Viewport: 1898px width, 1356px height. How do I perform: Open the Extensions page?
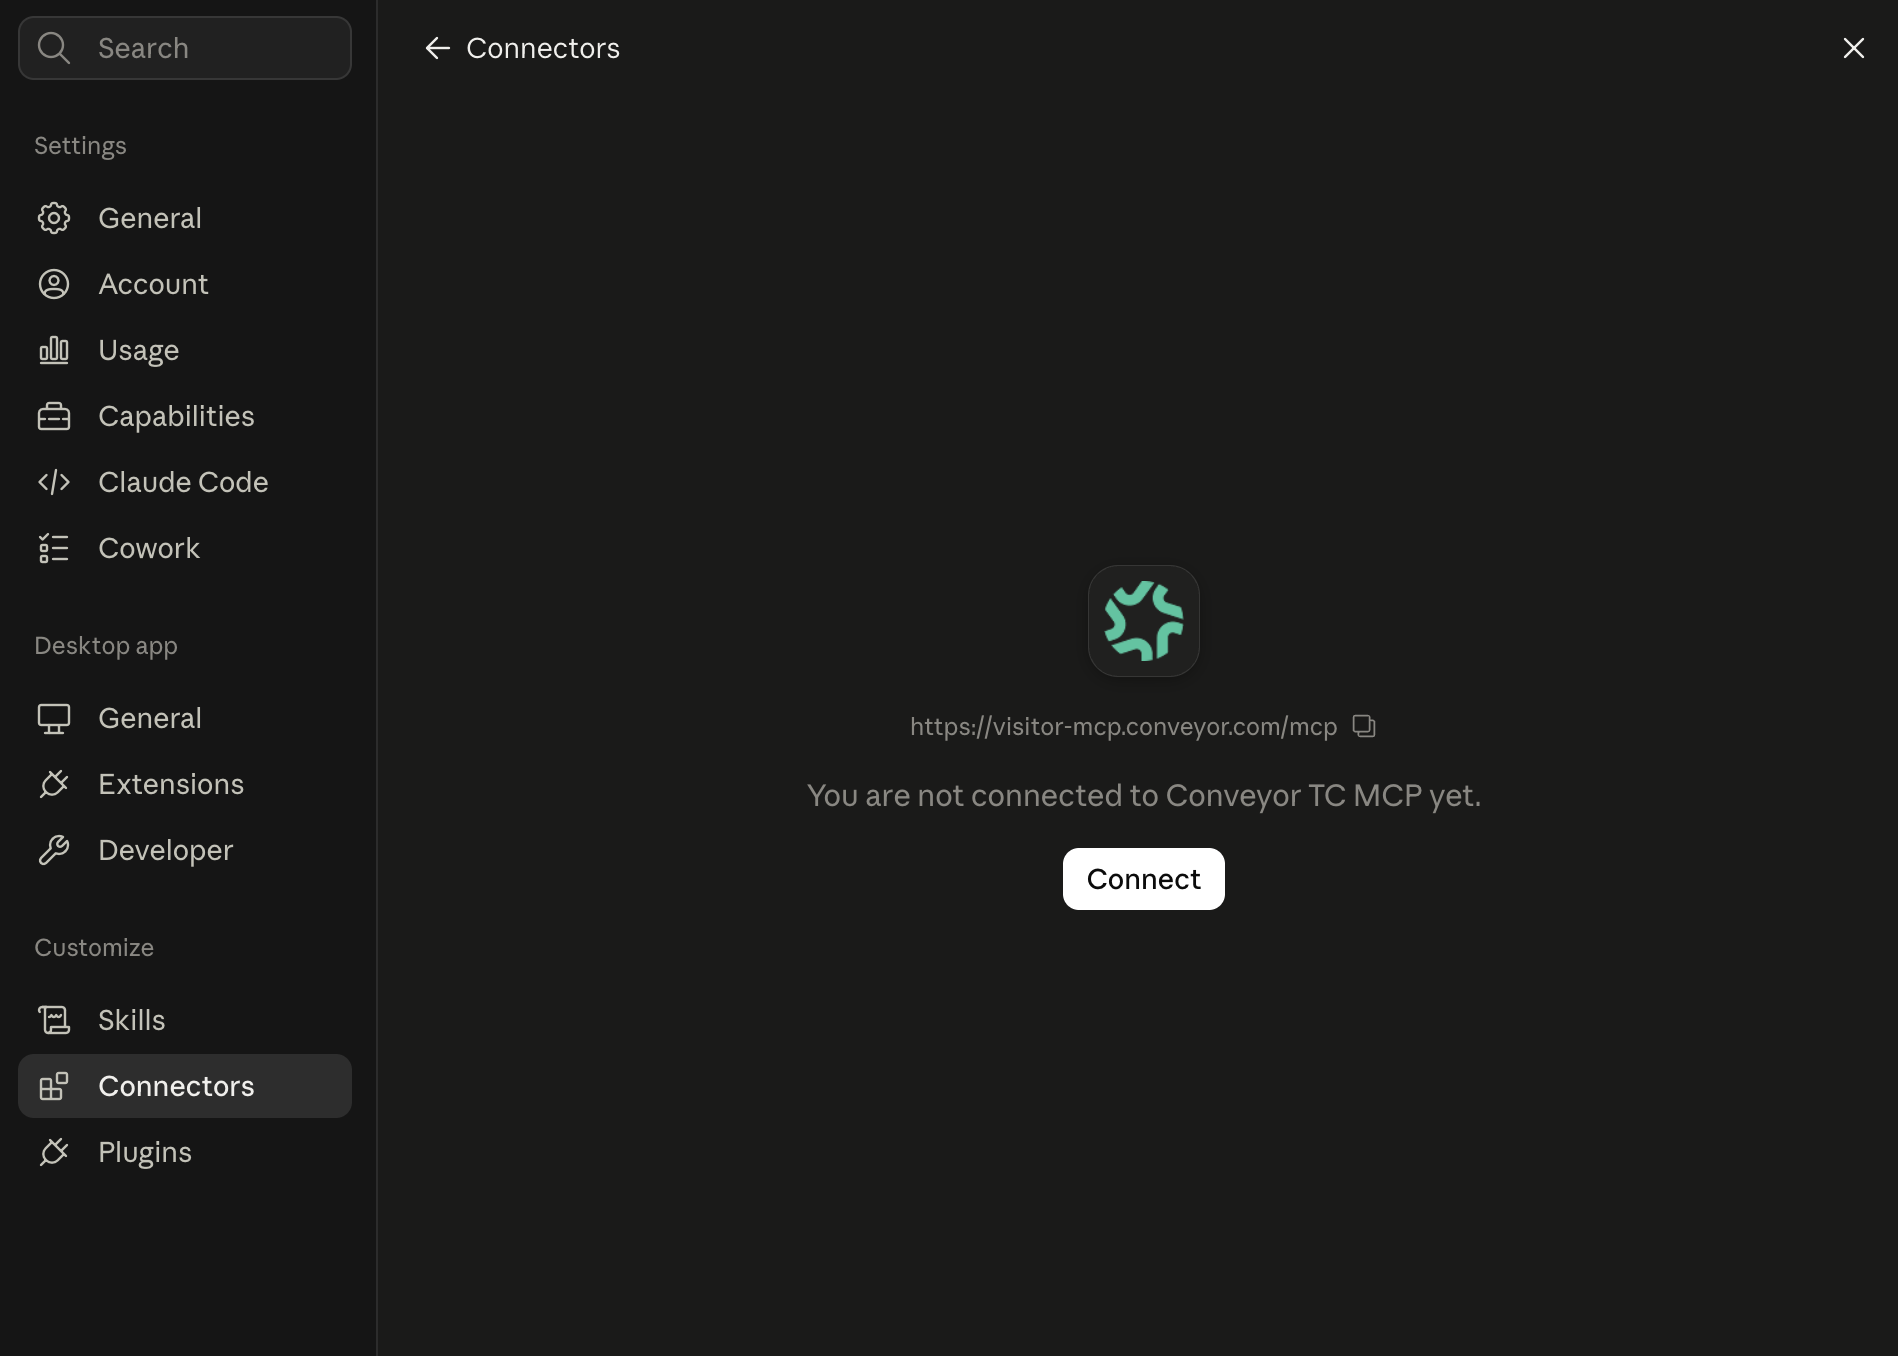tap(185, 784)
